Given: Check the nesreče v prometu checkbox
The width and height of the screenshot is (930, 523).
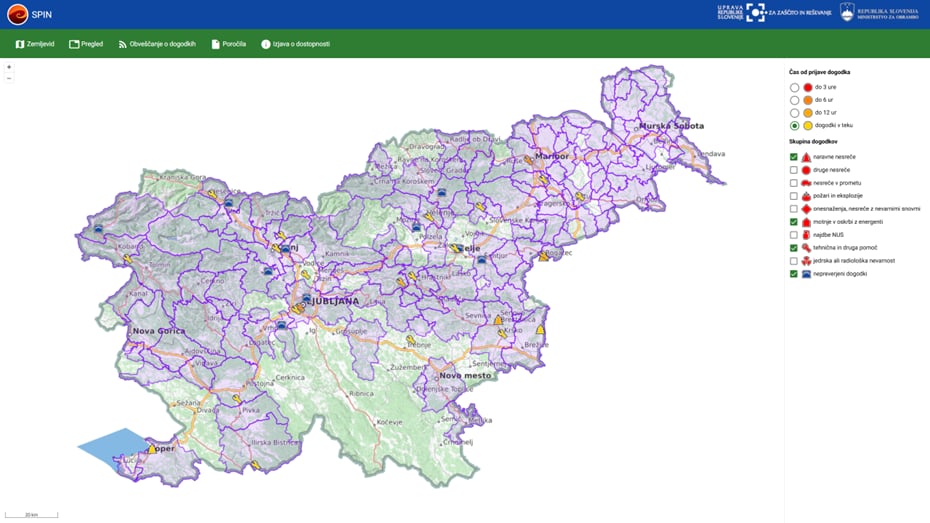Looking at the screenshot, I should tap(794, 183).
